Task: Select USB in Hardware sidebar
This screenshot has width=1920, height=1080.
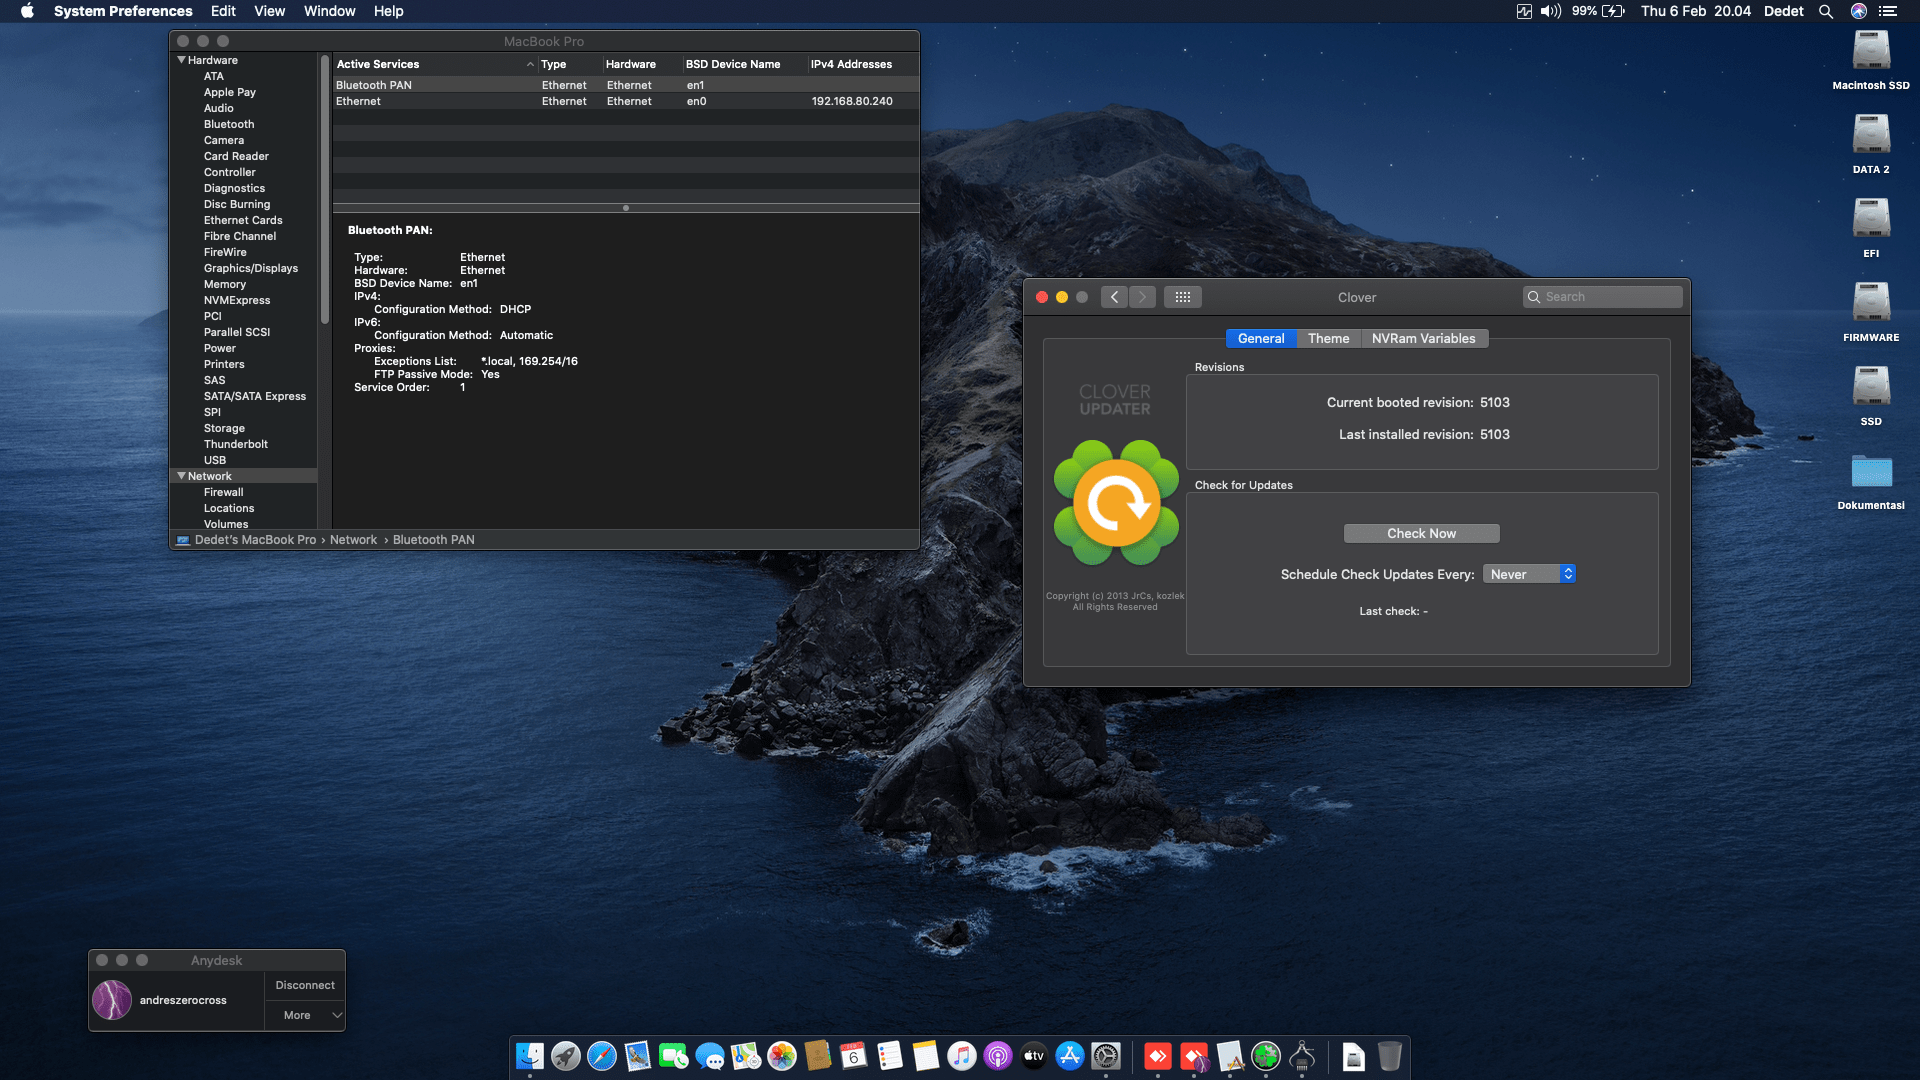Action: [x=215, y=460]
